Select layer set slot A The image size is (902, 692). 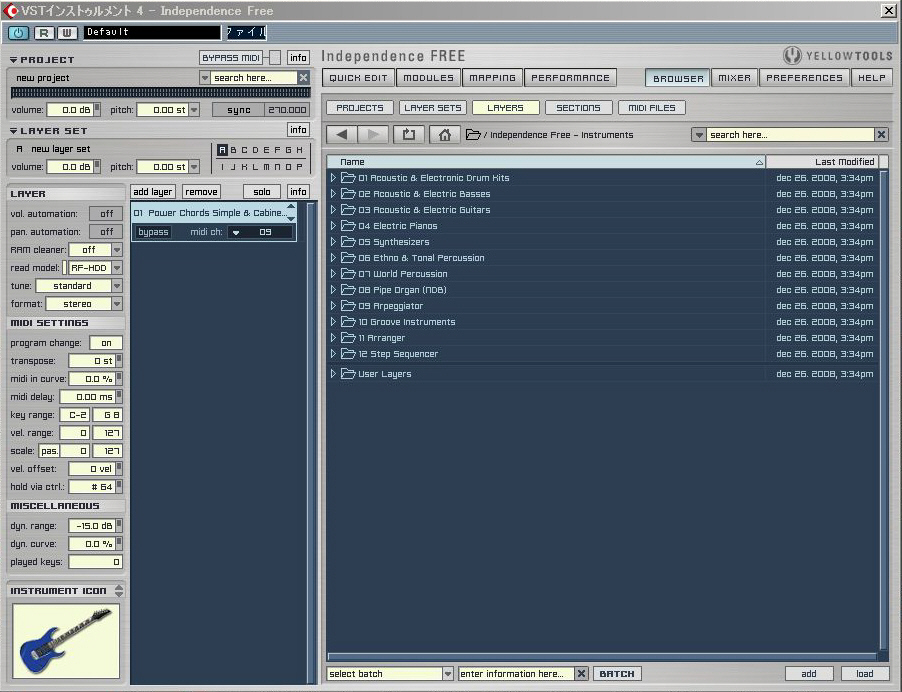[222, 150]
